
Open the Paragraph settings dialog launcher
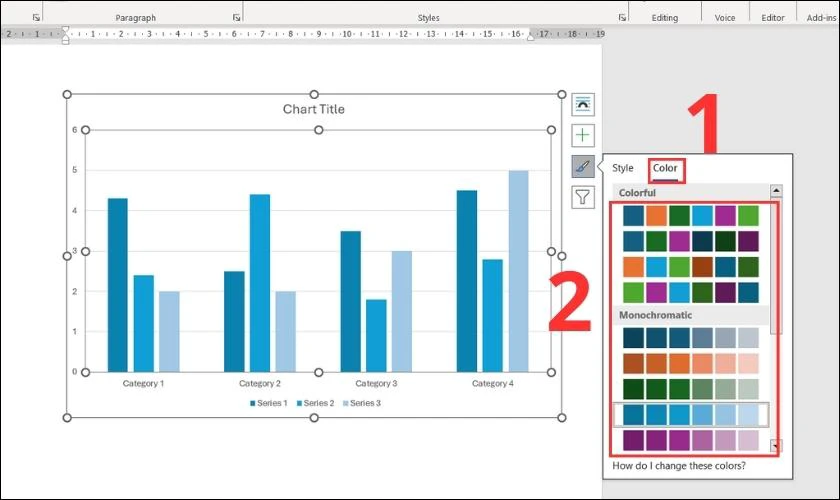pyautogui.click(x=236, y=18)
